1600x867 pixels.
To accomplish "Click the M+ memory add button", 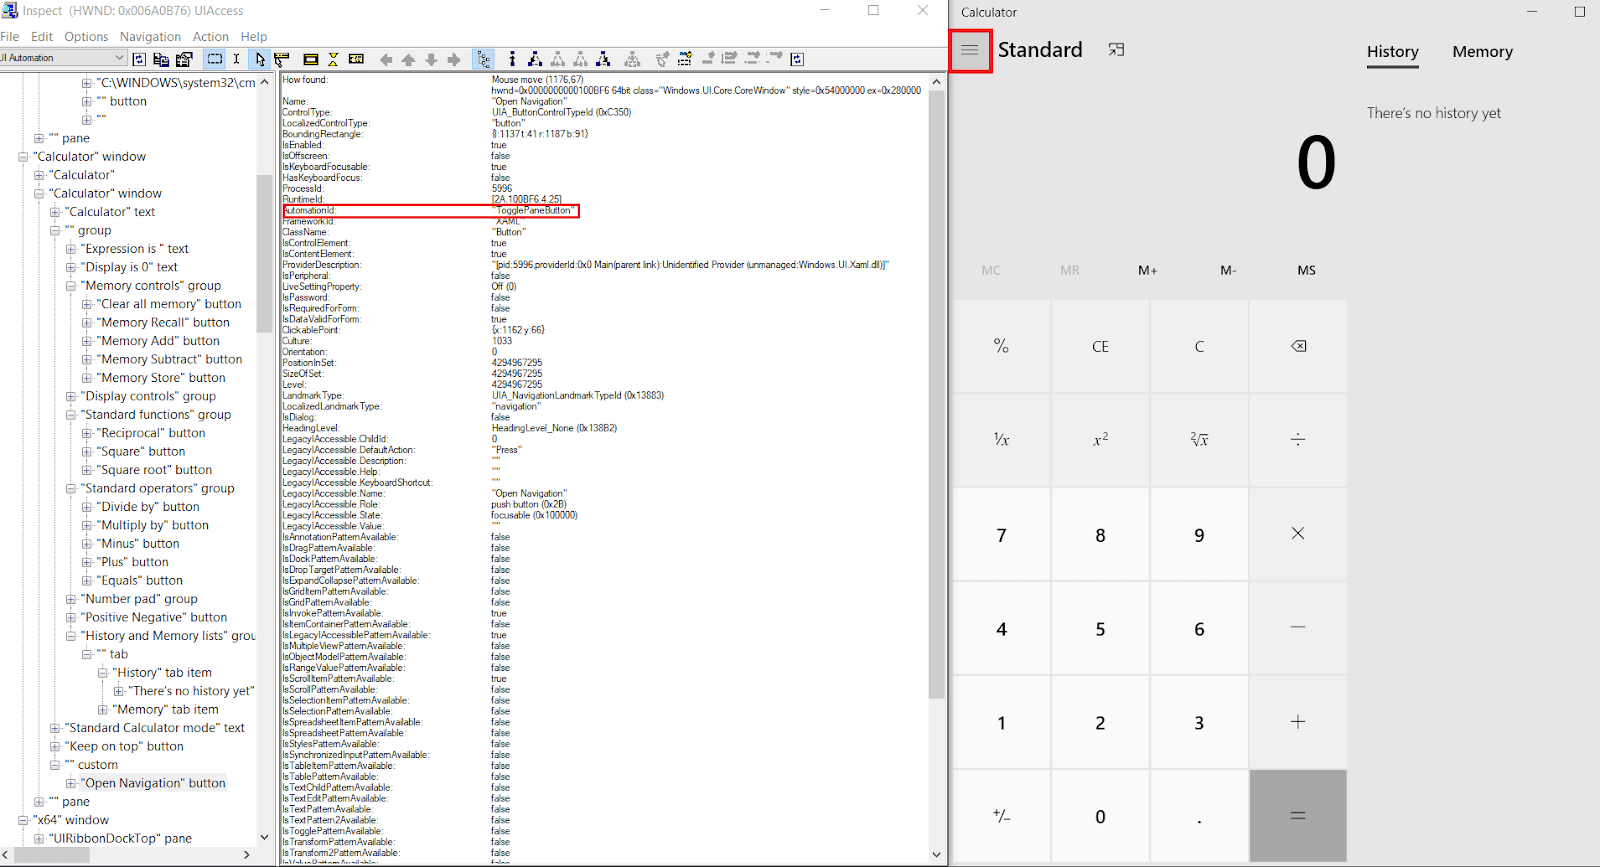I will pyautogui.click(x=1147, y=270).
